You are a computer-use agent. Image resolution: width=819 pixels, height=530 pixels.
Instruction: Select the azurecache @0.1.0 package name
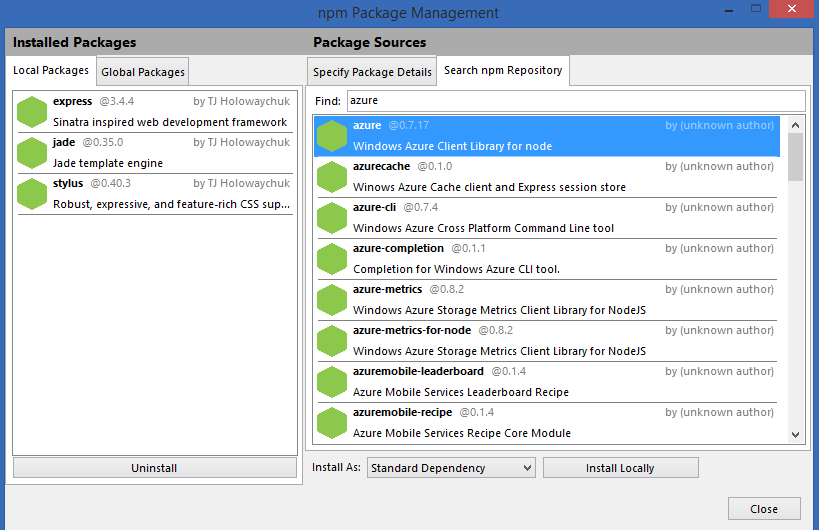381,167
